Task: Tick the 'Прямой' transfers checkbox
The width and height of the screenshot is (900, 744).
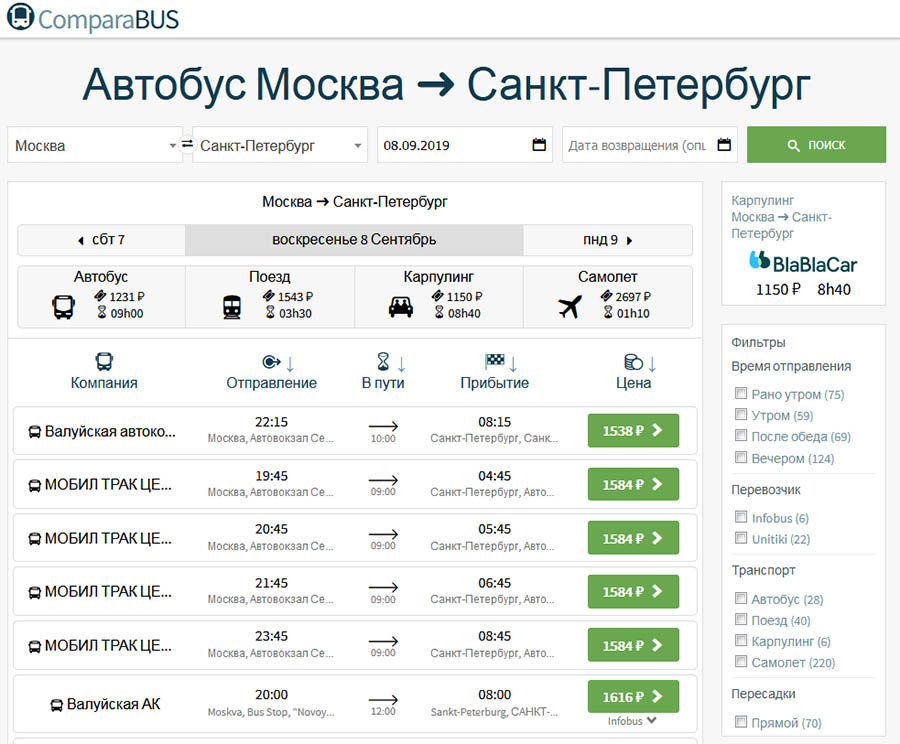Action: (741, 722)
